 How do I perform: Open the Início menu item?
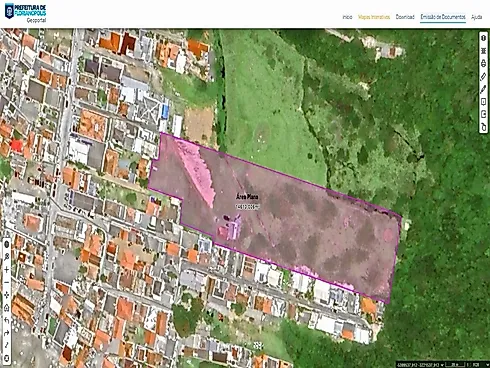347,17
